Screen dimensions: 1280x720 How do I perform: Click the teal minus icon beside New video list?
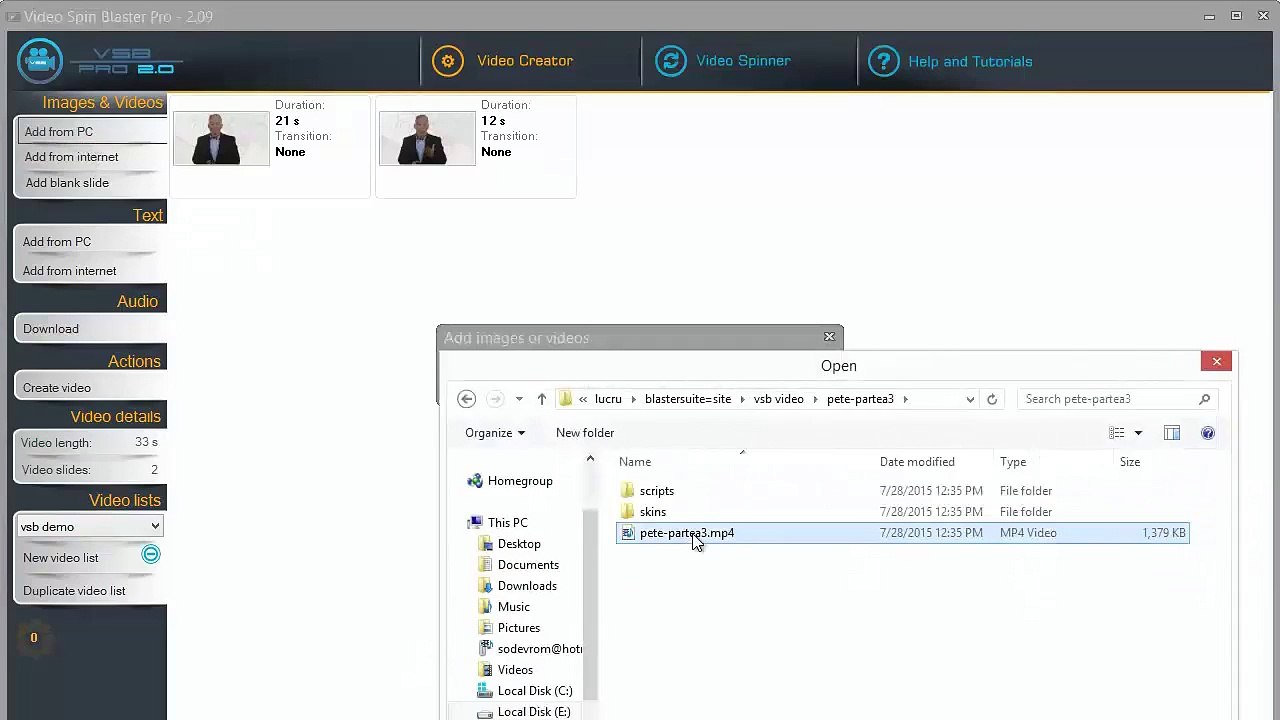pos(150,554)
